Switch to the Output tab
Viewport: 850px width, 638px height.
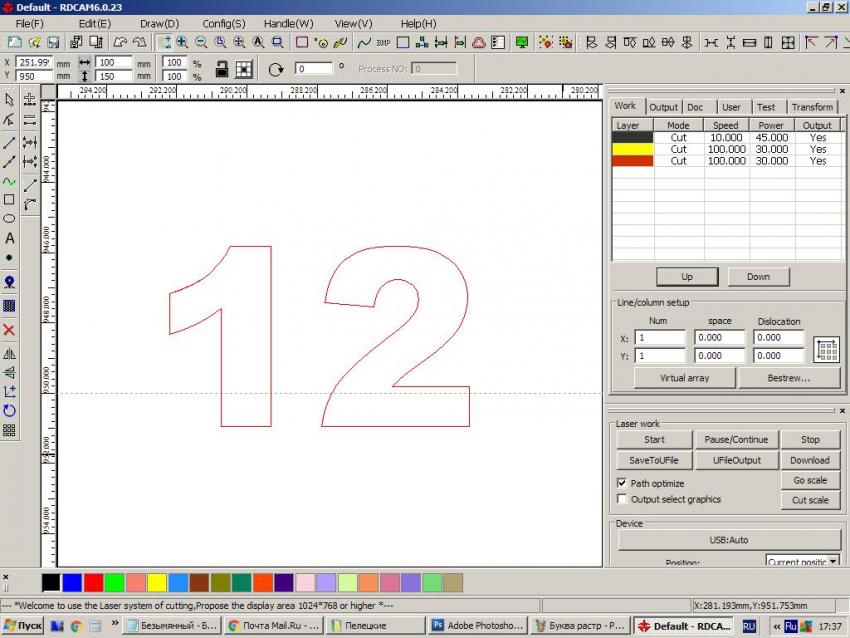pyautogui.click(x=663, y=107)
